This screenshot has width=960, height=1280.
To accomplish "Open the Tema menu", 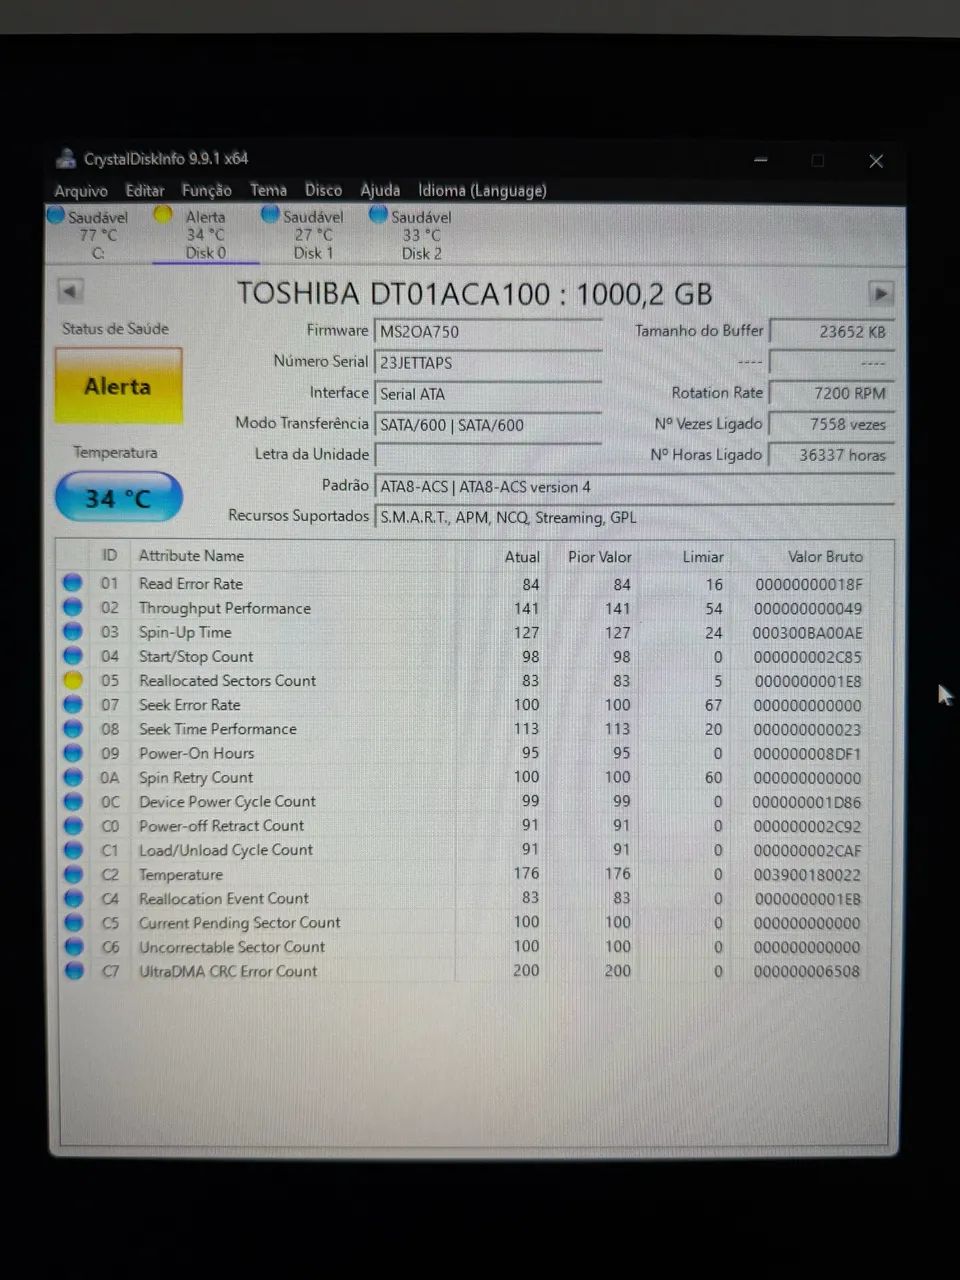I will coord(267,190).
